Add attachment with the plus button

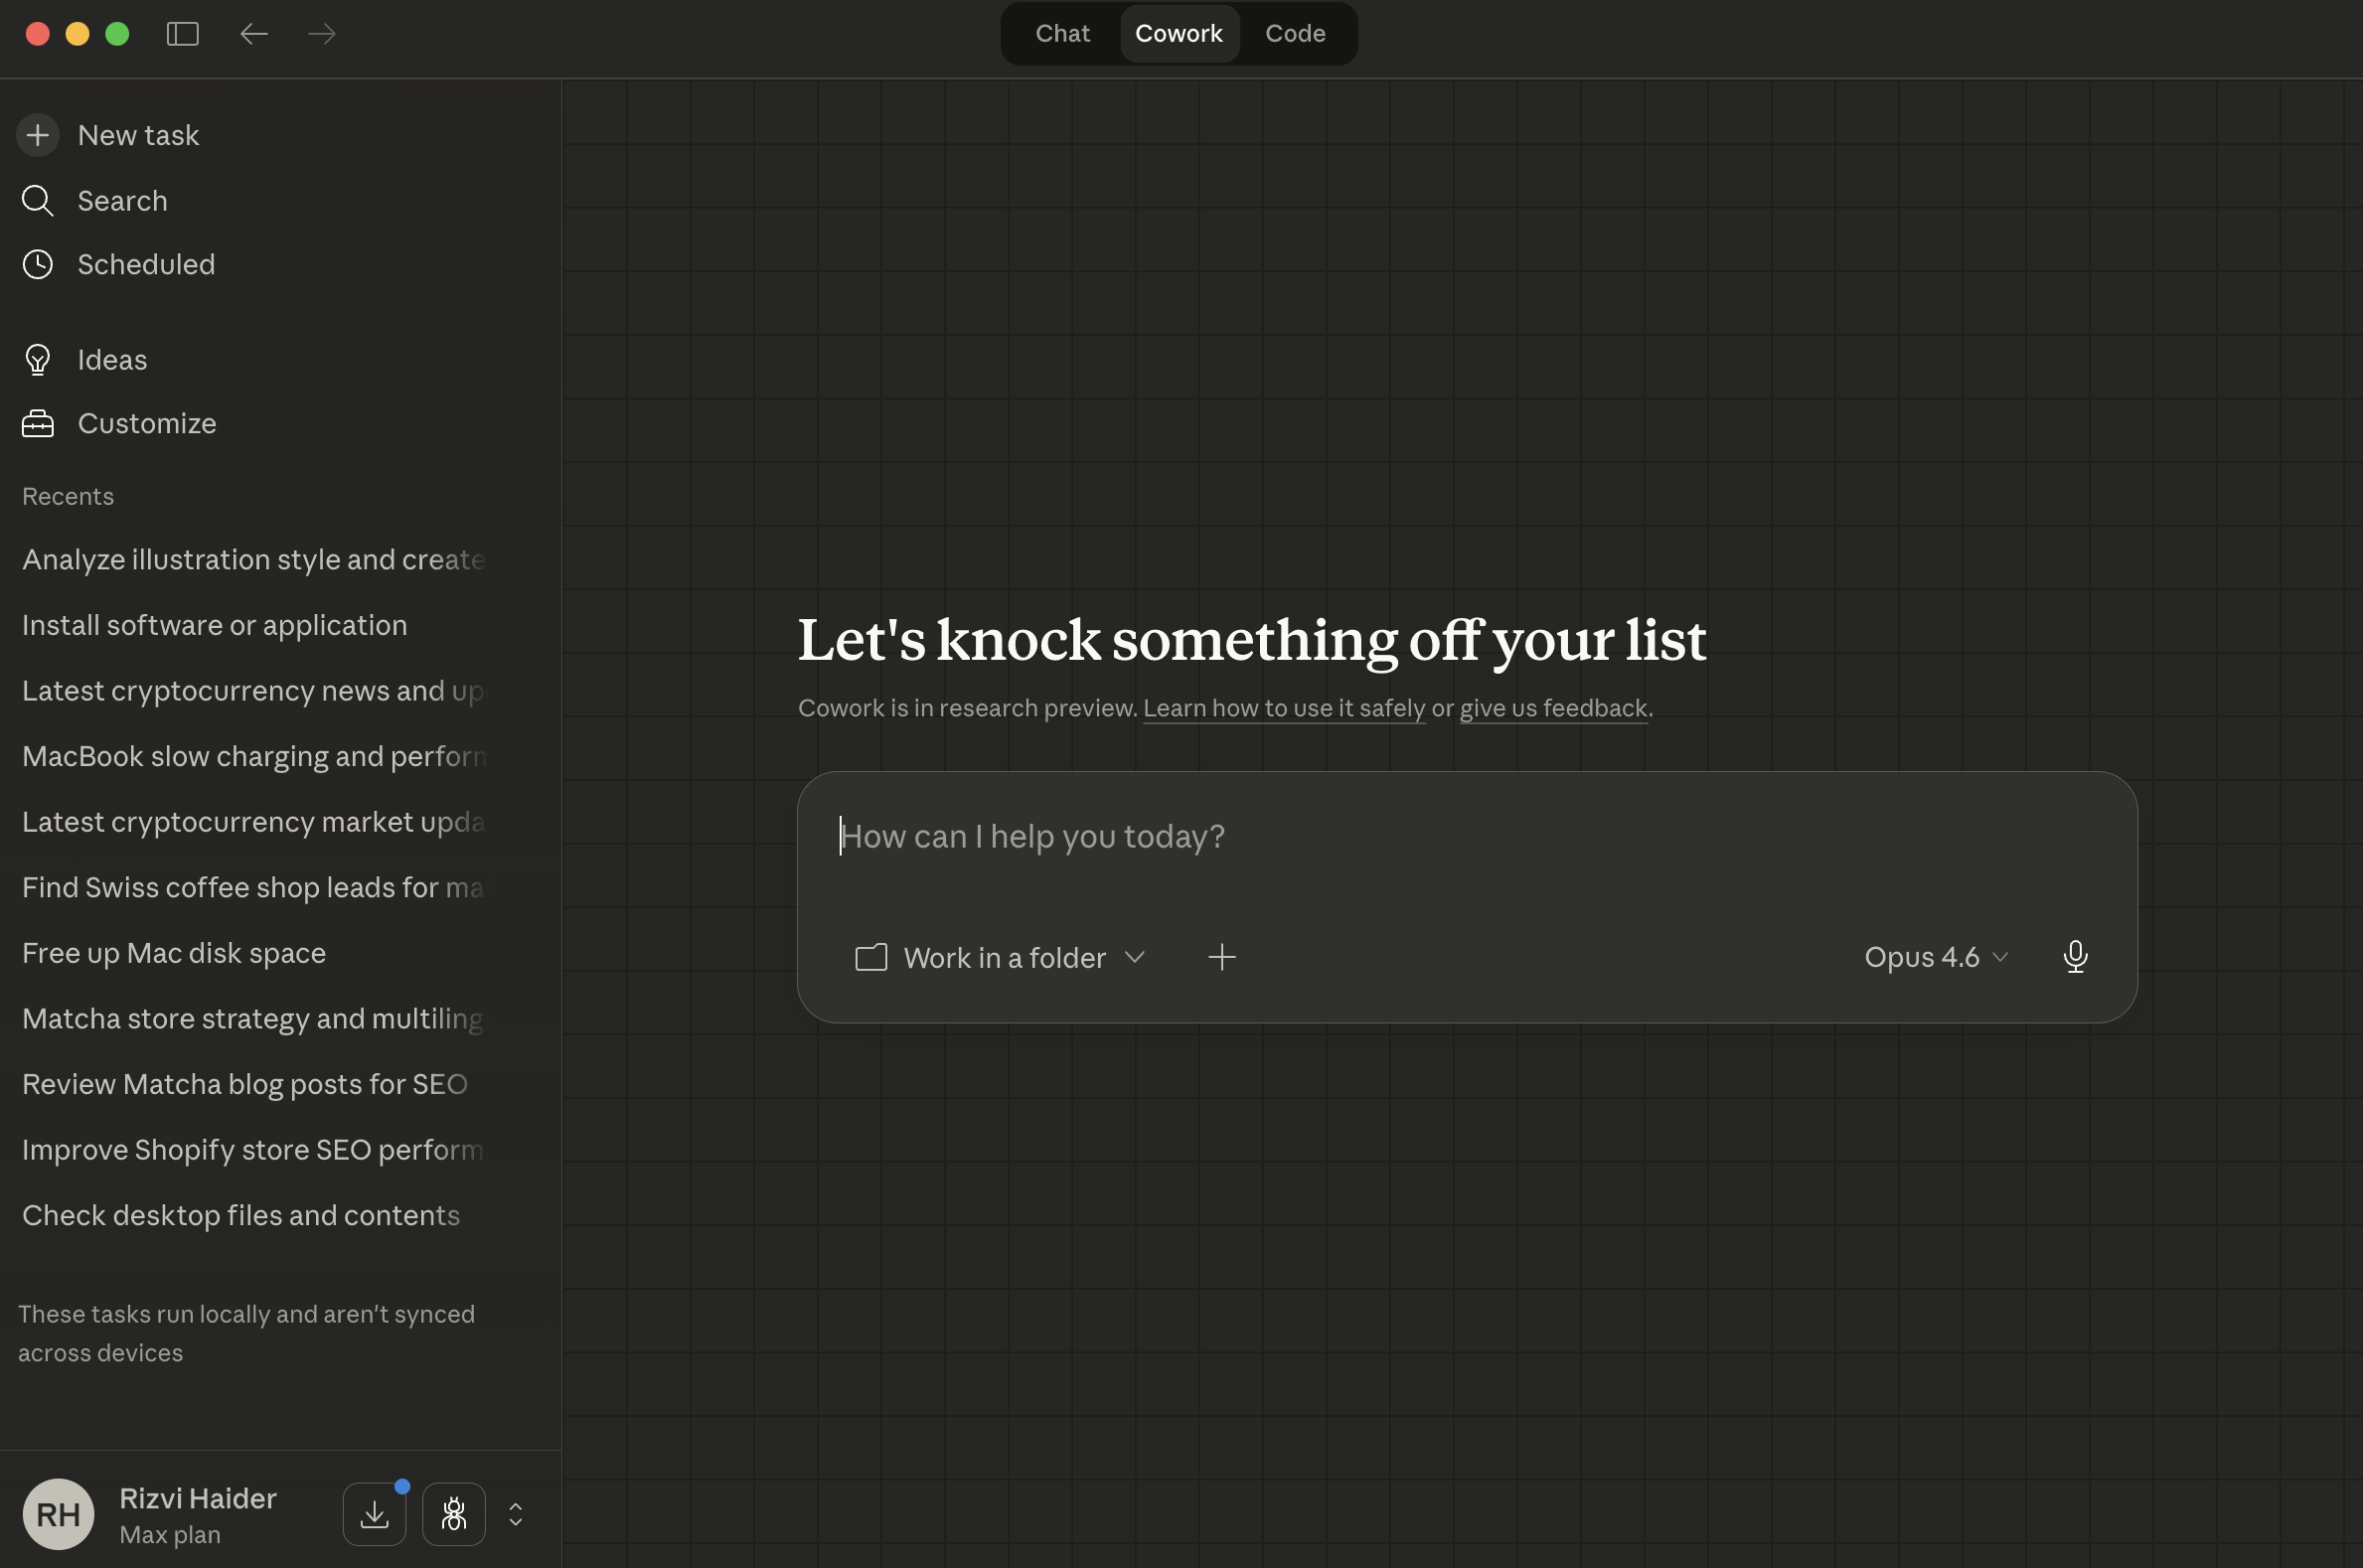[1221, 957]
